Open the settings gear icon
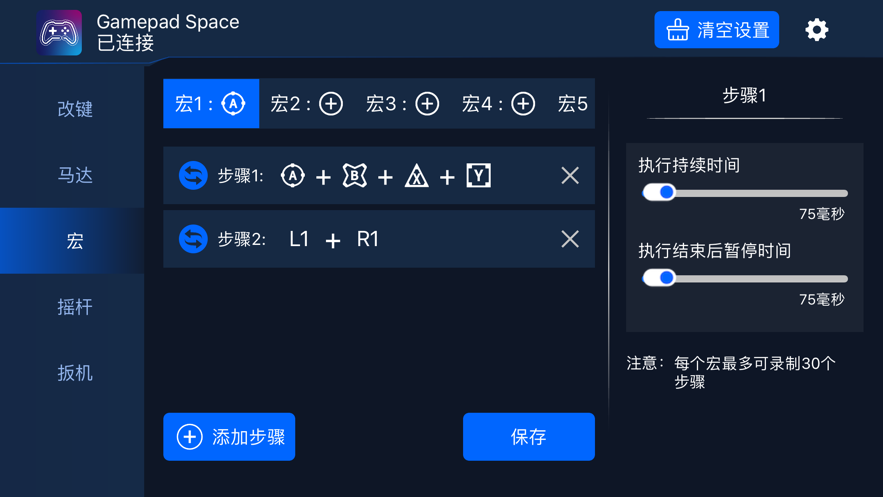Viewport: 883px width, 497px height. [x=817, y=30]
